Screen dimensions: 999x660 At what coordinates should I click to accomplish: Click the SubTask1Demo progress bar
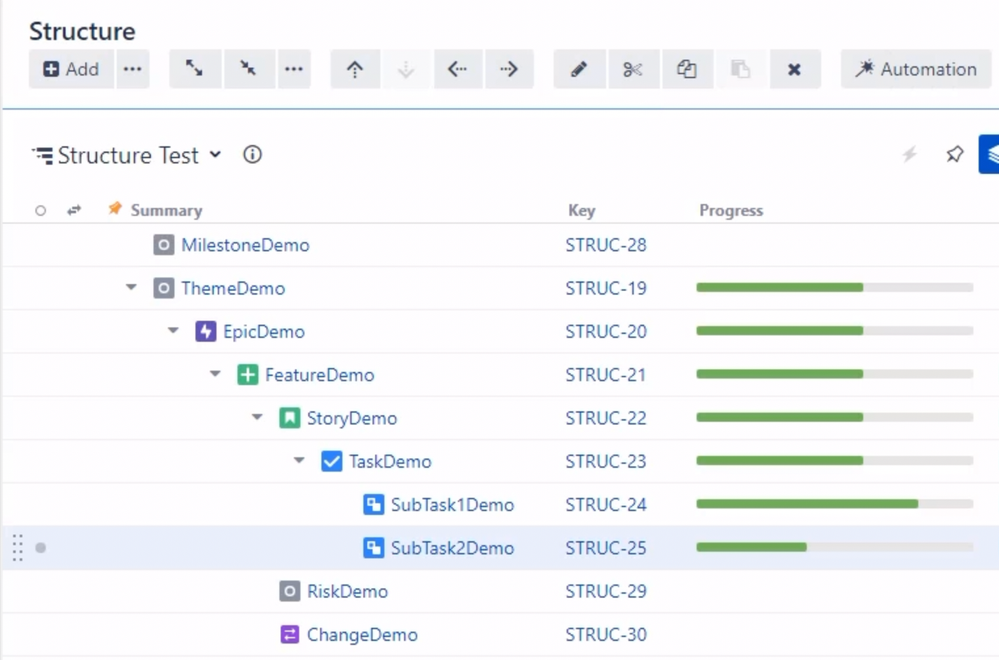click(835, 504)
